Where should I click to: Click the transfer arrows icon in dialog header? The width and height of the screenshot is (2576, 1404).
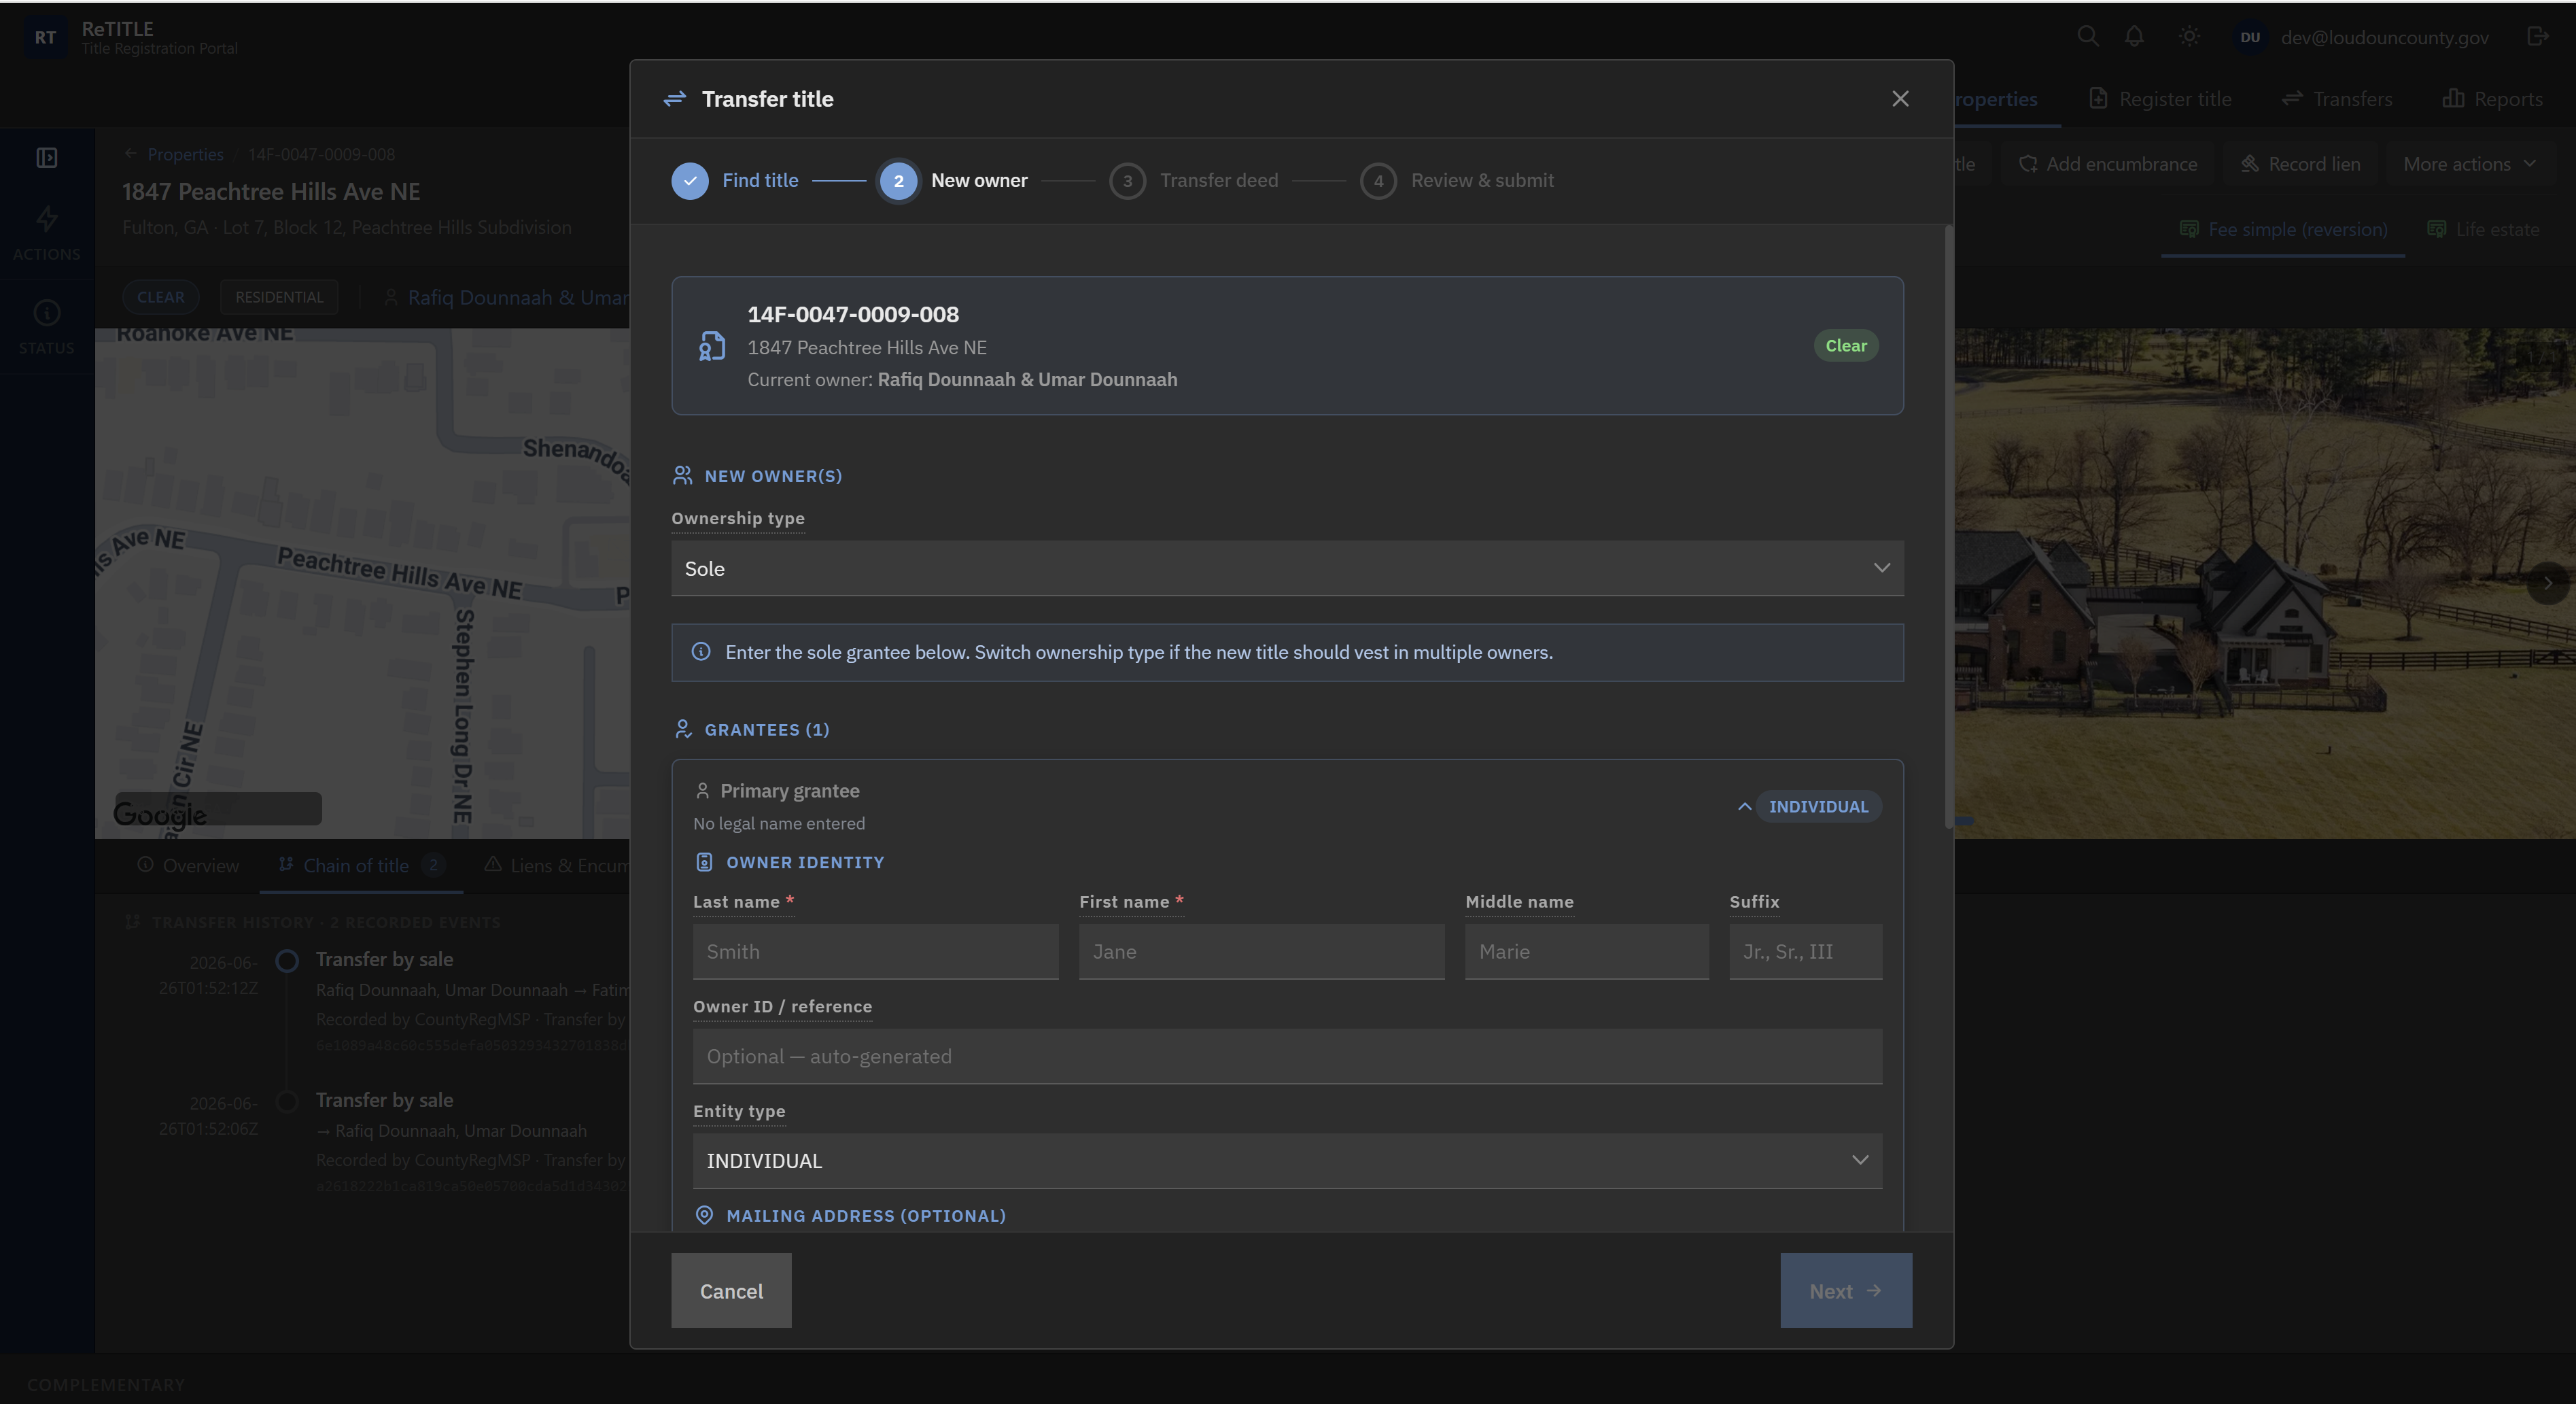[675, 99]
